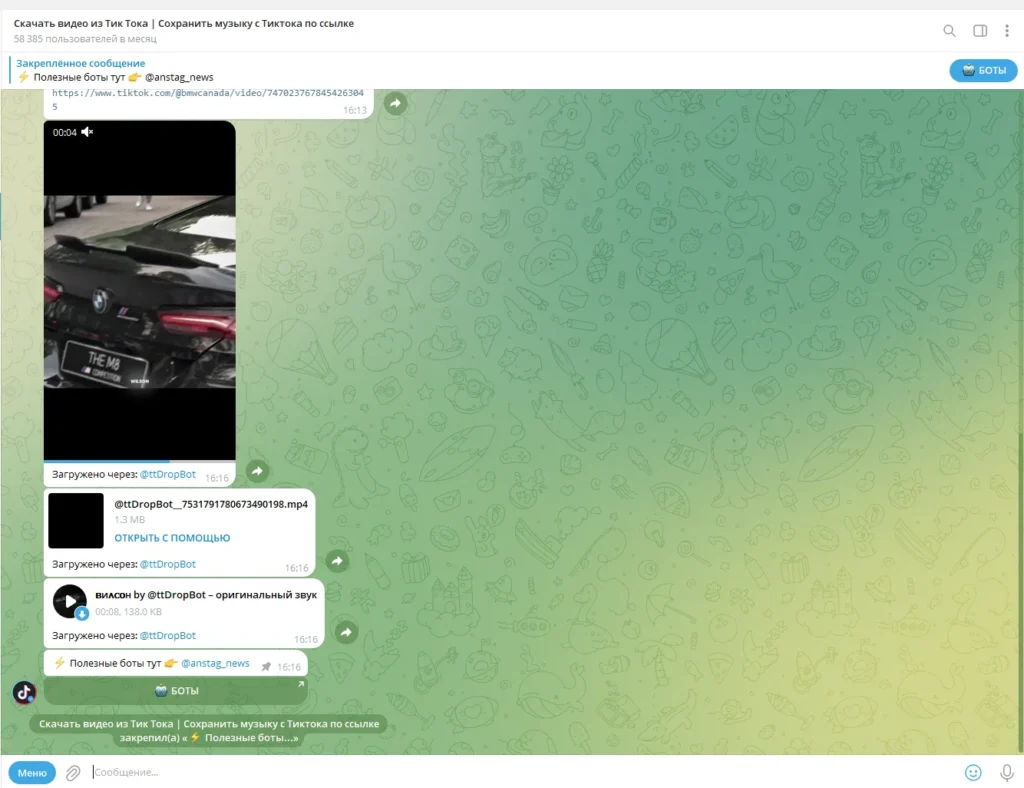Play the BMW M8 video thumbnail

(x=140, y=291)
